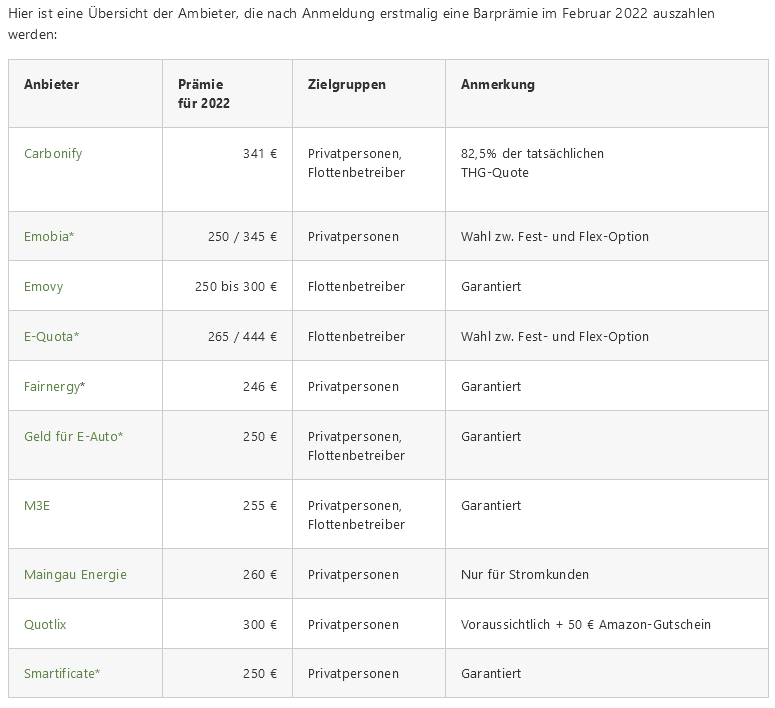775x708 pixels.
Task: Select the Prämie für 2022 column header
Action: tap(203, 94)
